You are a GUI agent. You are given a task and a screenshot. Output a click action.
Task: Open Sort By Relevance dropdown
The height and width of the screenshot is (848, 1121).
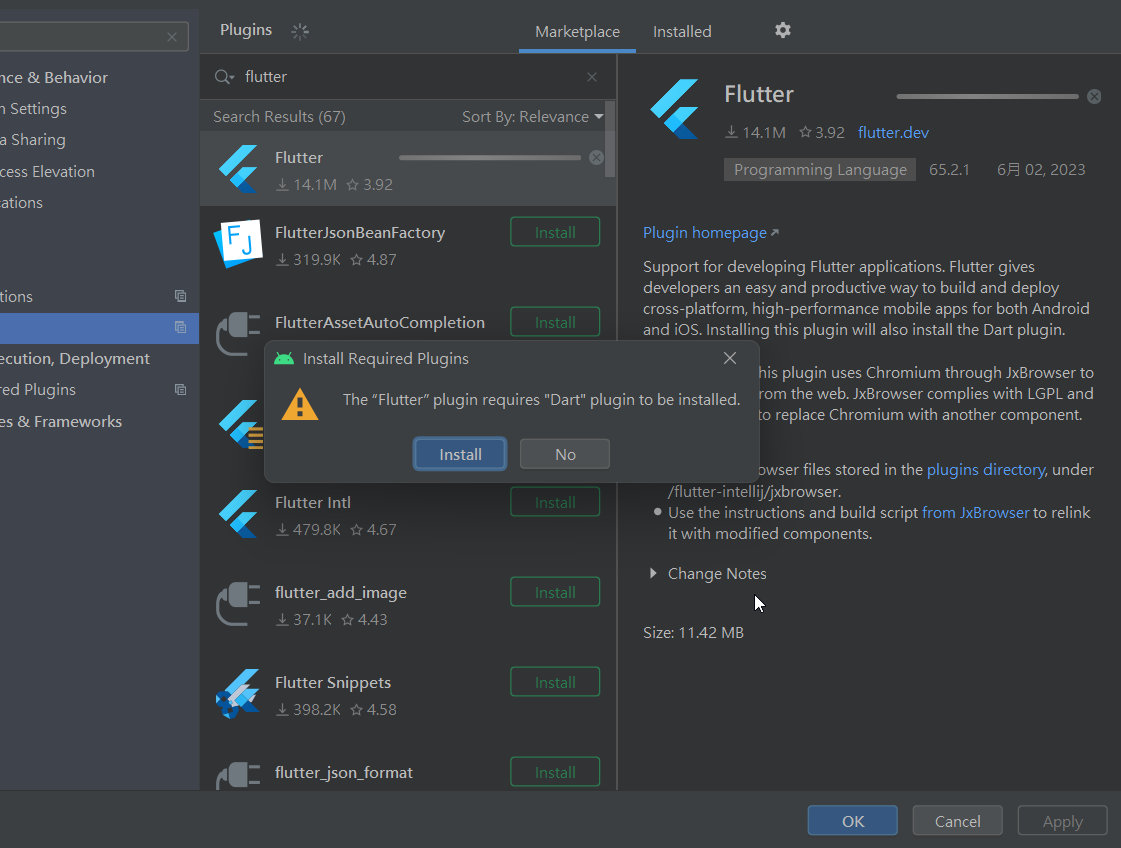click(533, 117)
